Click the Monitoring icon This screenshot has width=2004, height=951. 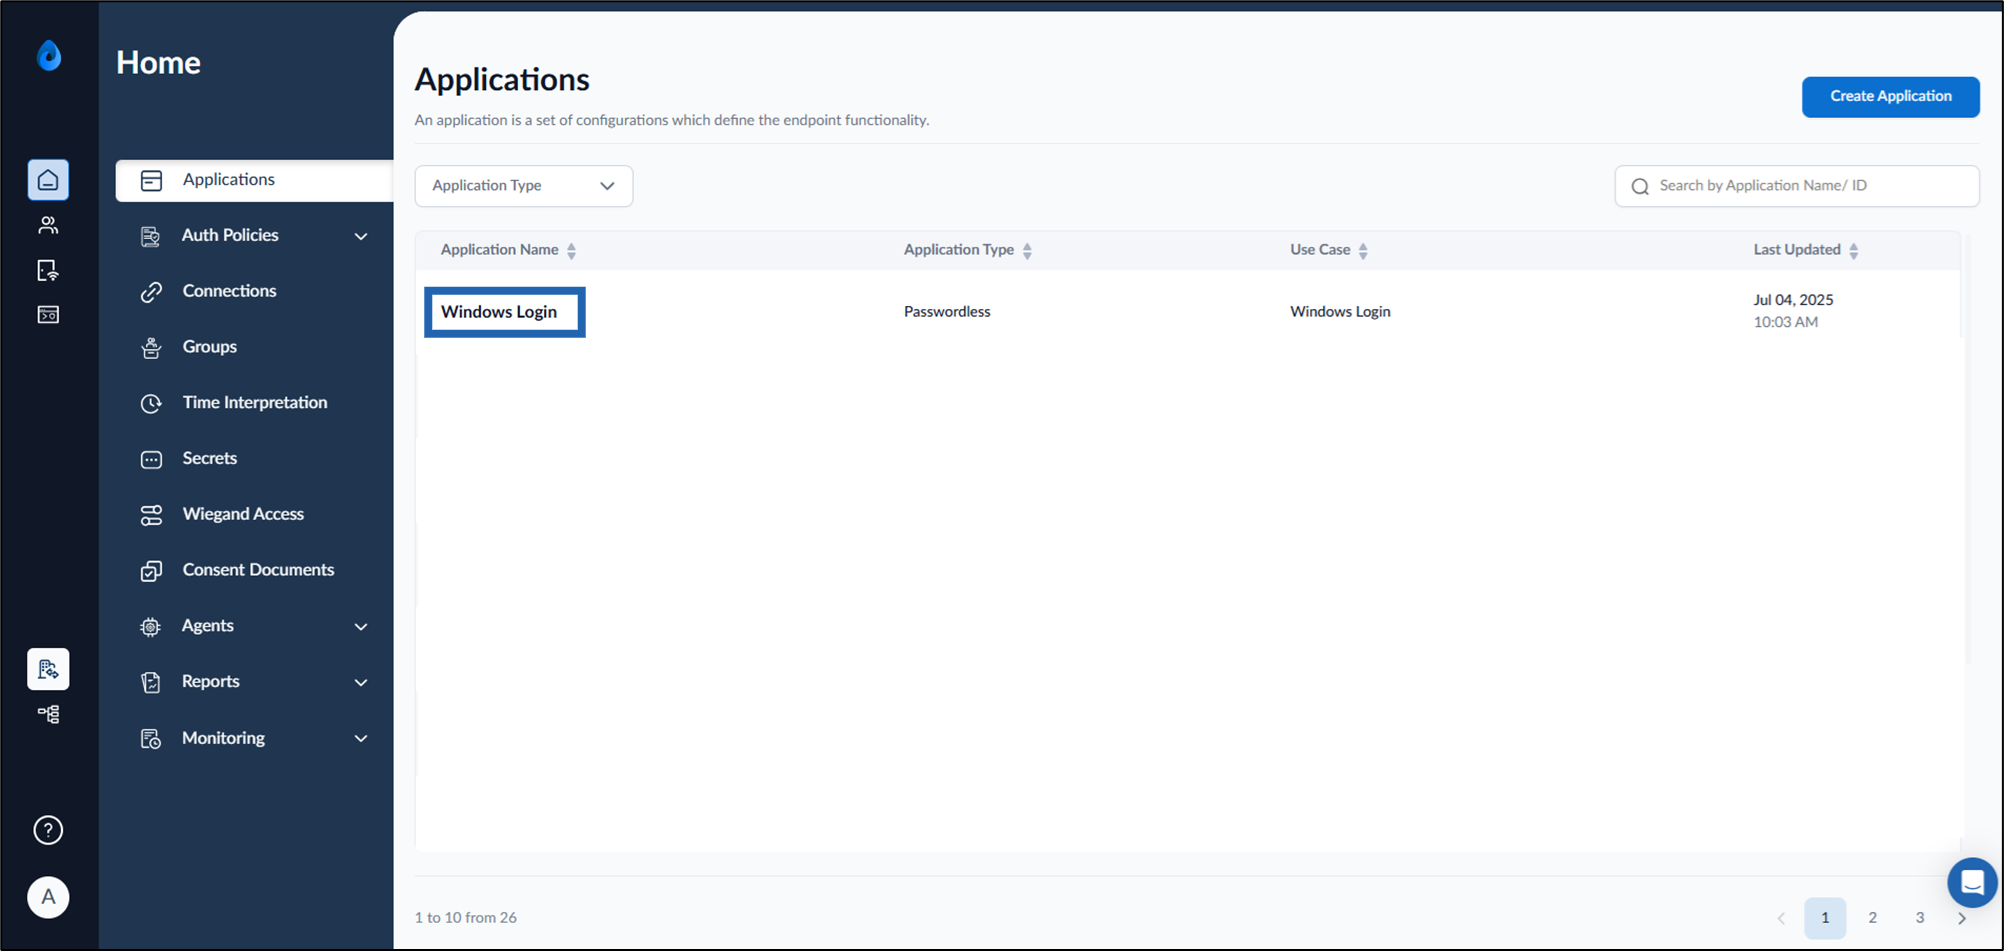[x=151, y=739]
